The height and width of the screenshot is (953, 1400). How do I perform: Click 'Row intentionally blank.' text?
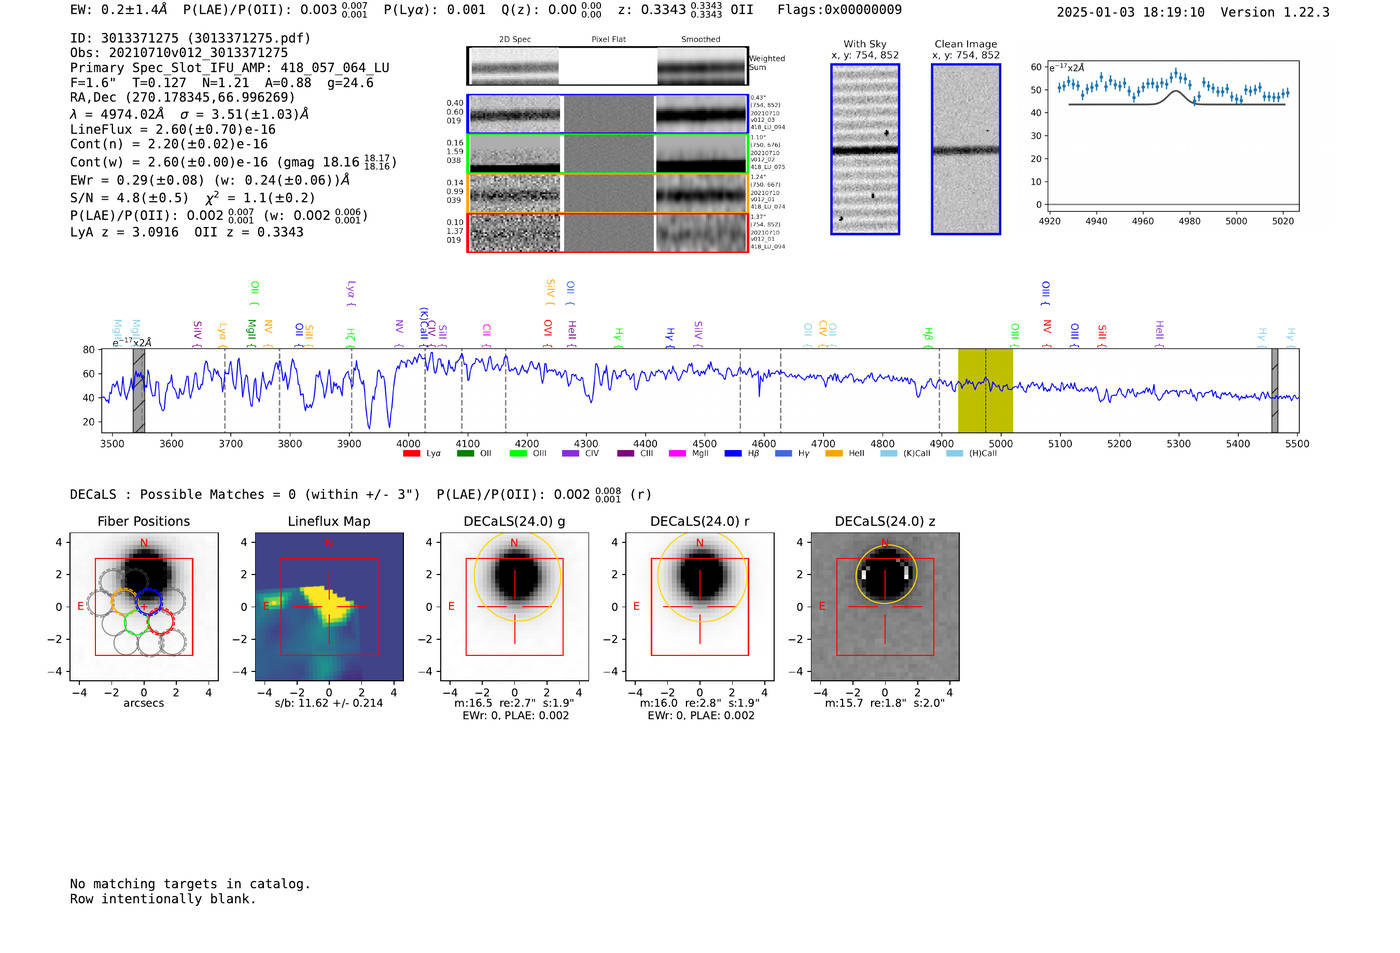(163, 899)
